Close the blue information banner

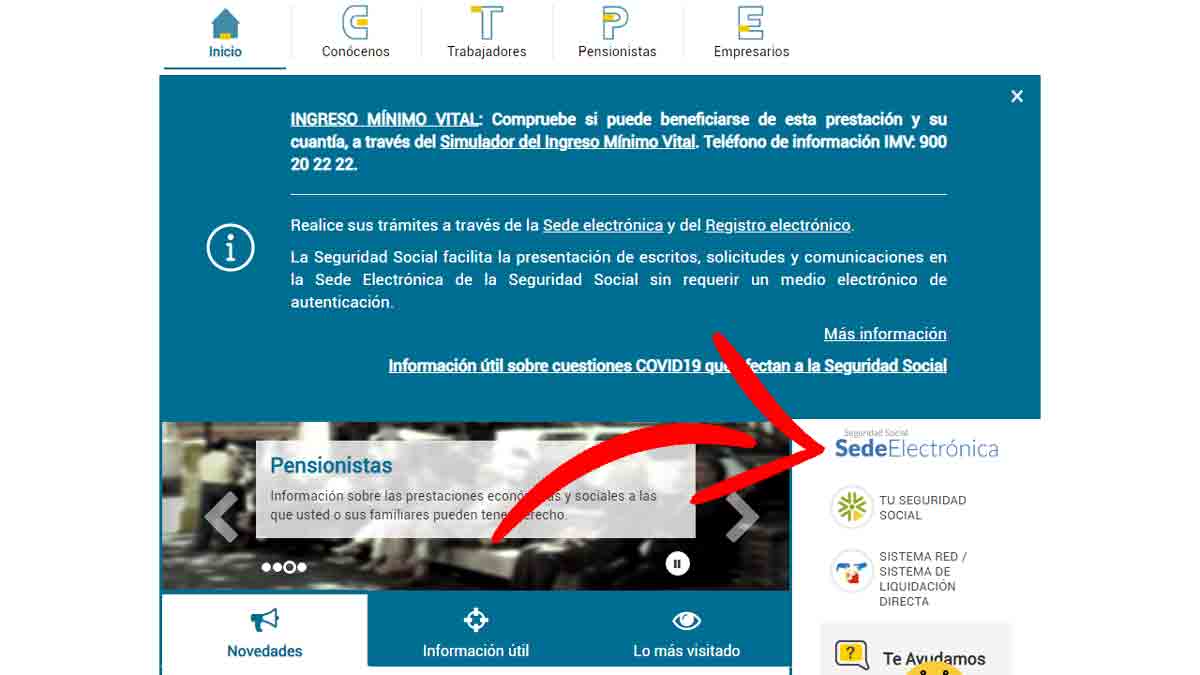point(1016,96)
